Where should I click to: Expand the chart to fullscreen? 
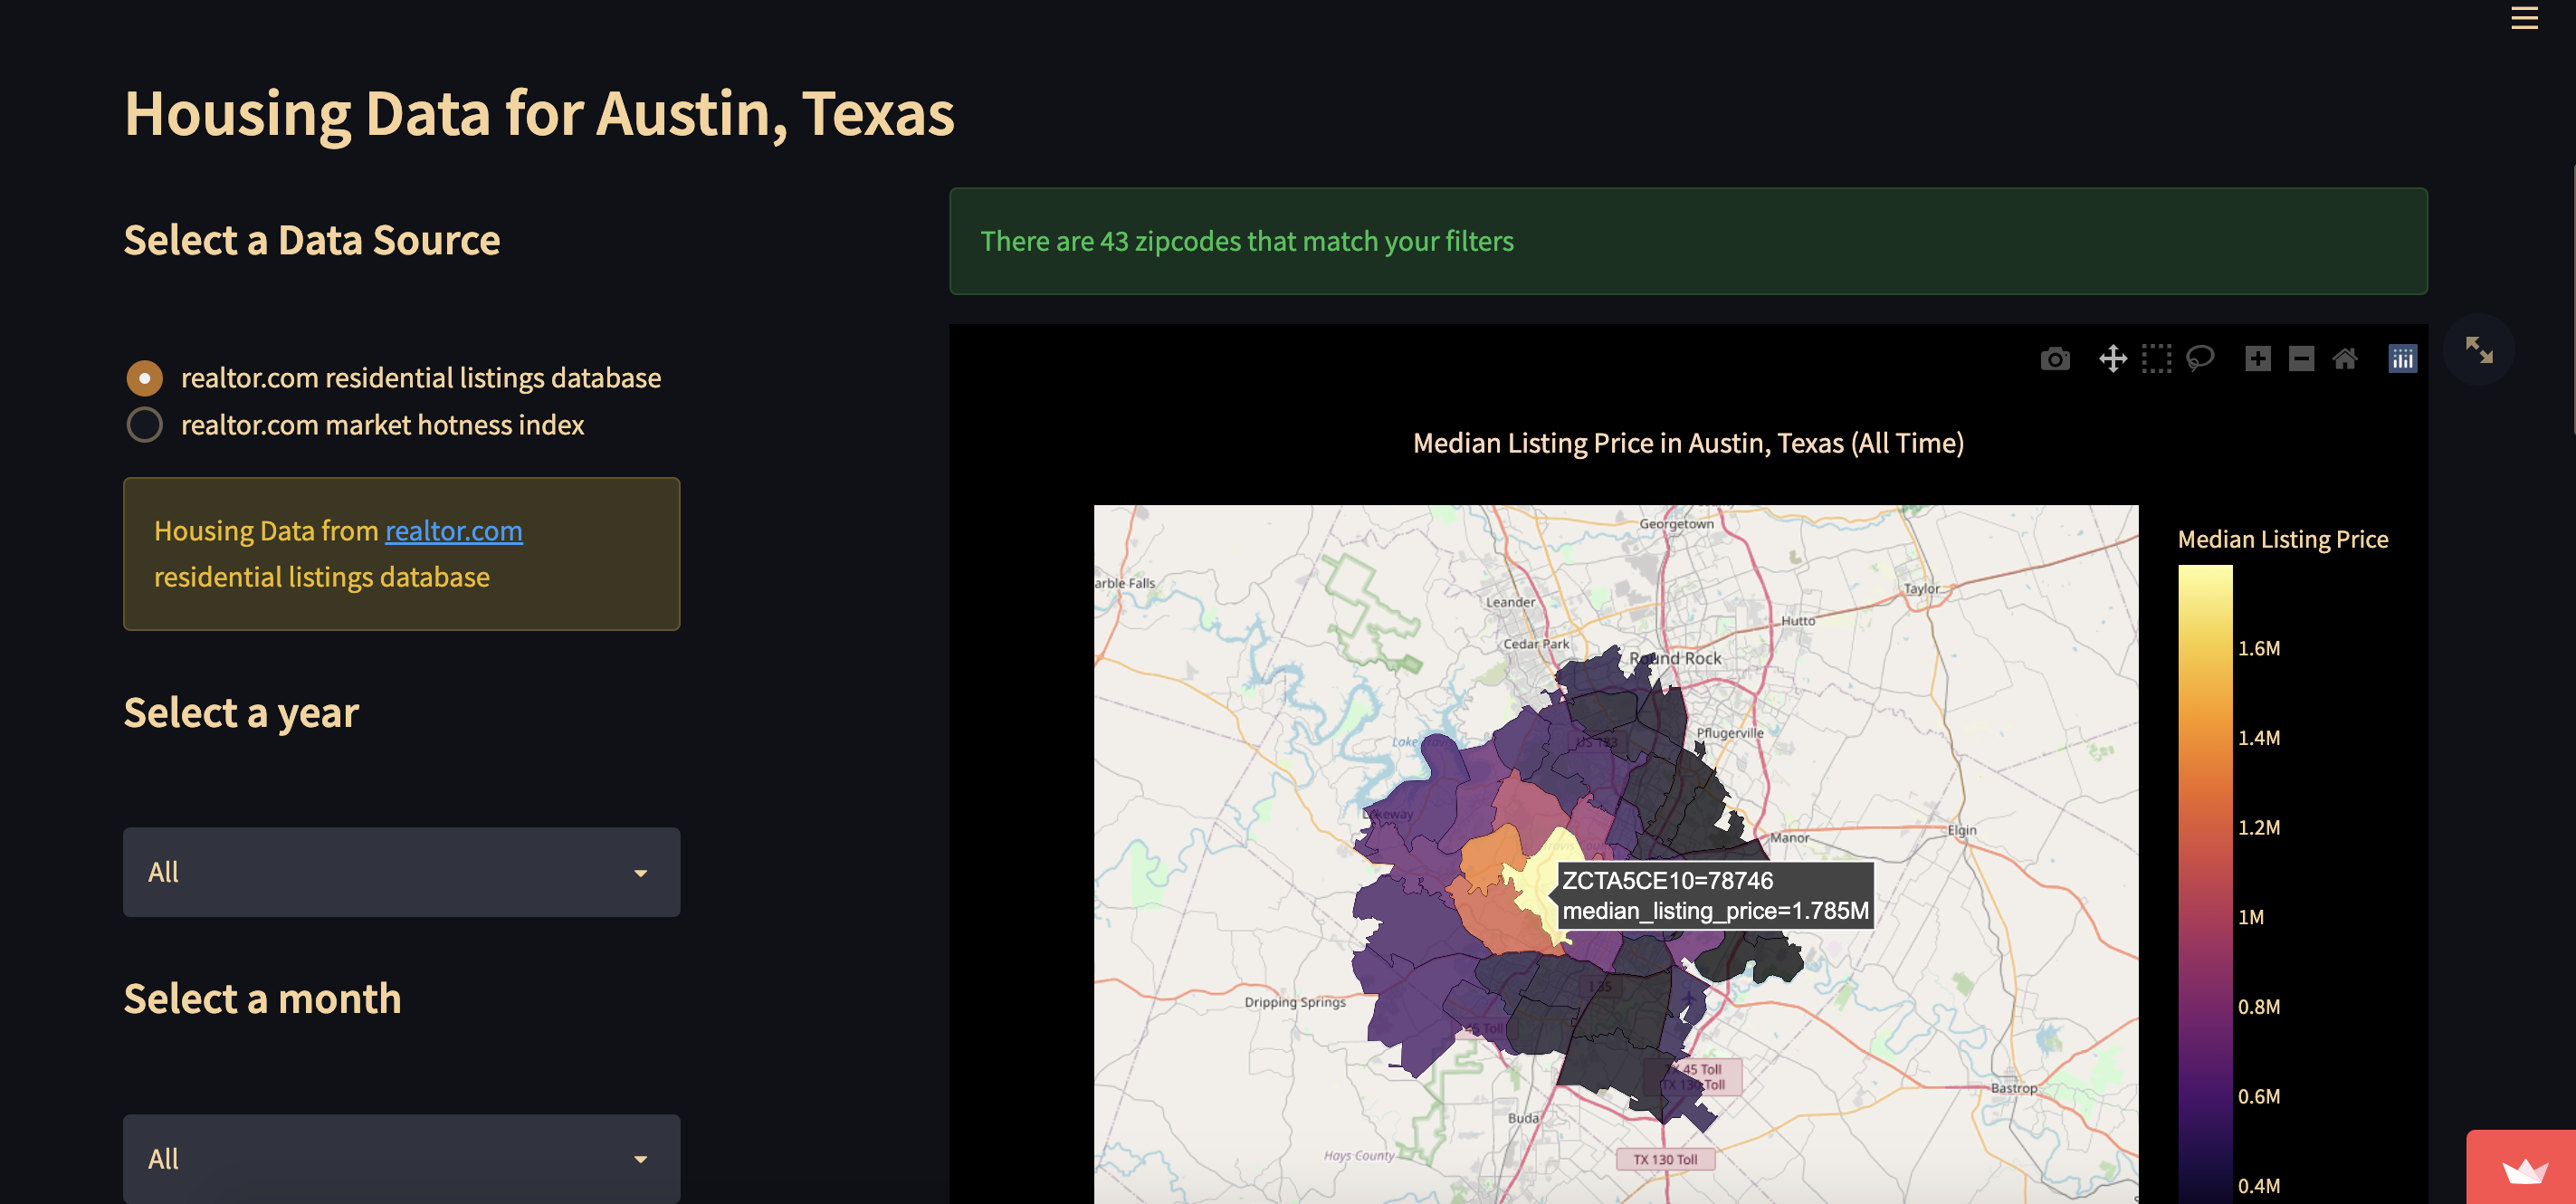(x=2478, y=350)
